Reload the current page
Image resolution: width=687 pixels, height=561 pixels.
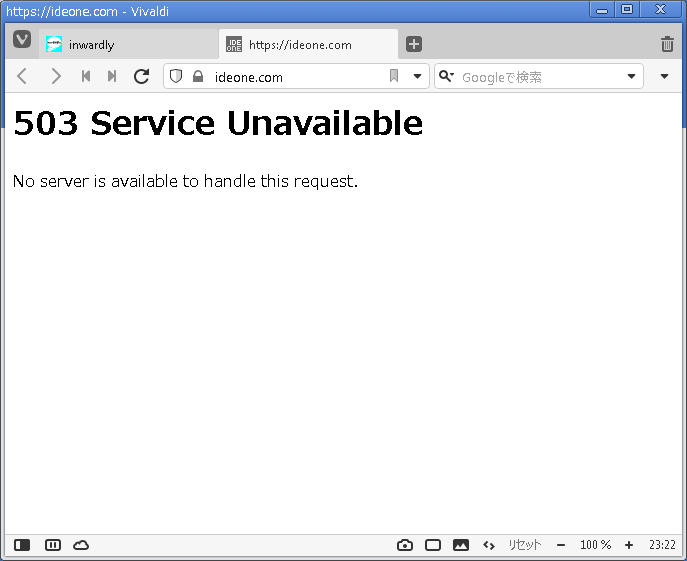[142, 76]
